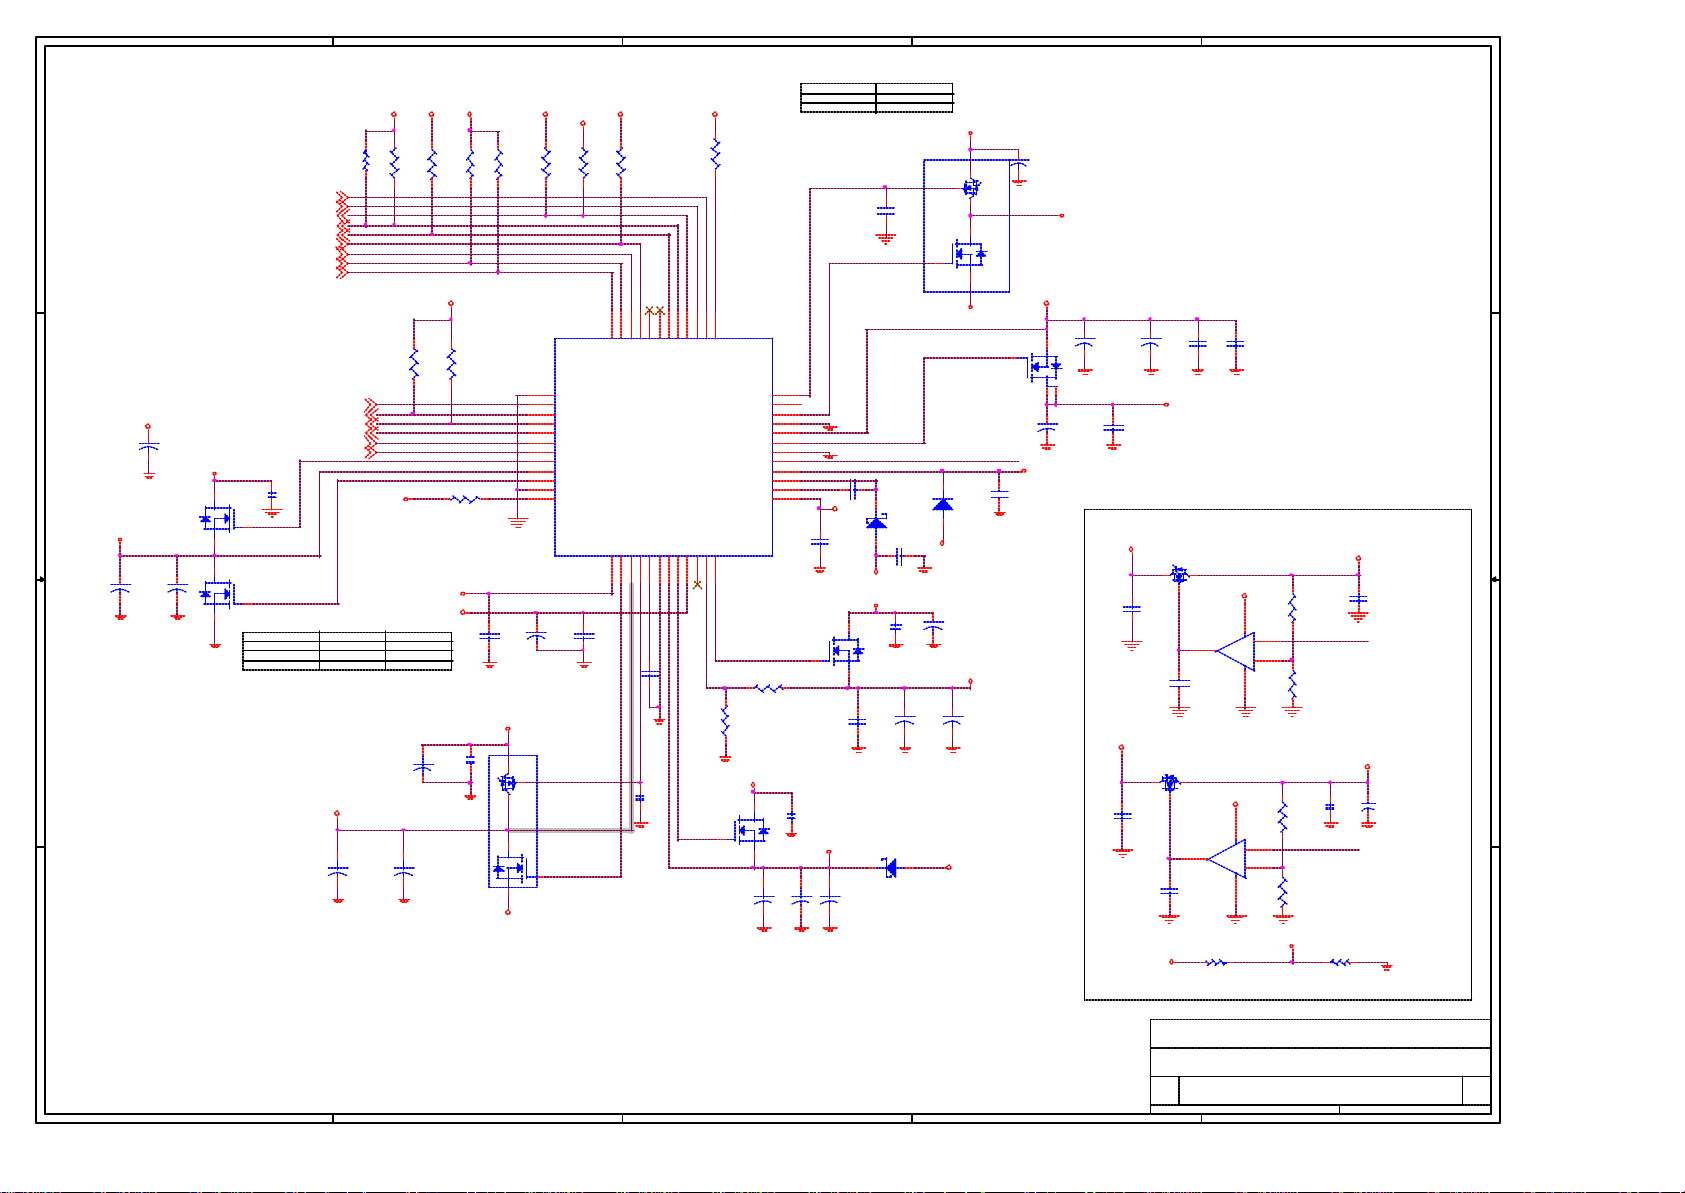Click the lower op-amp triangle in the boxed sub-circuit
This screenshot has width=1685, height=1193.
point(1227,859)
